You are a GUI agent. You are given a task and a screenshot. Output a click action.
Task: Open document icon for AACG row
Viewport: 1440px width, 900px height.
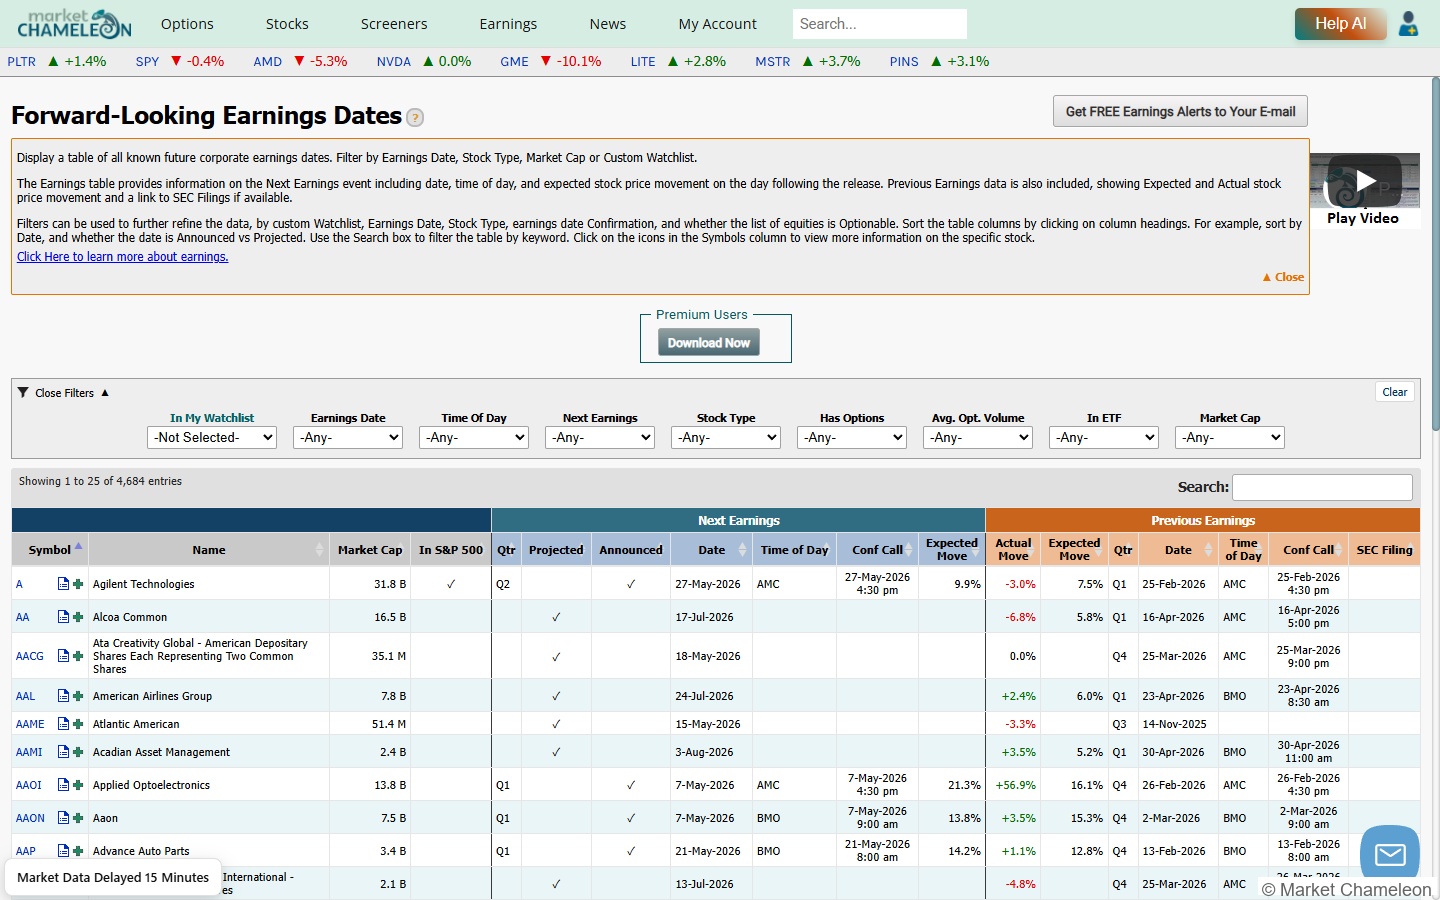[x=63, y=656]
